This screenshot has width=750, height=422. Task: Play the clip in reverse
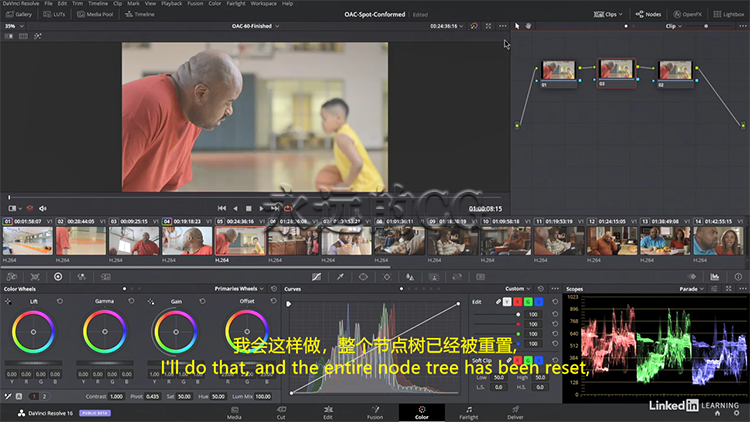point(235,208)
